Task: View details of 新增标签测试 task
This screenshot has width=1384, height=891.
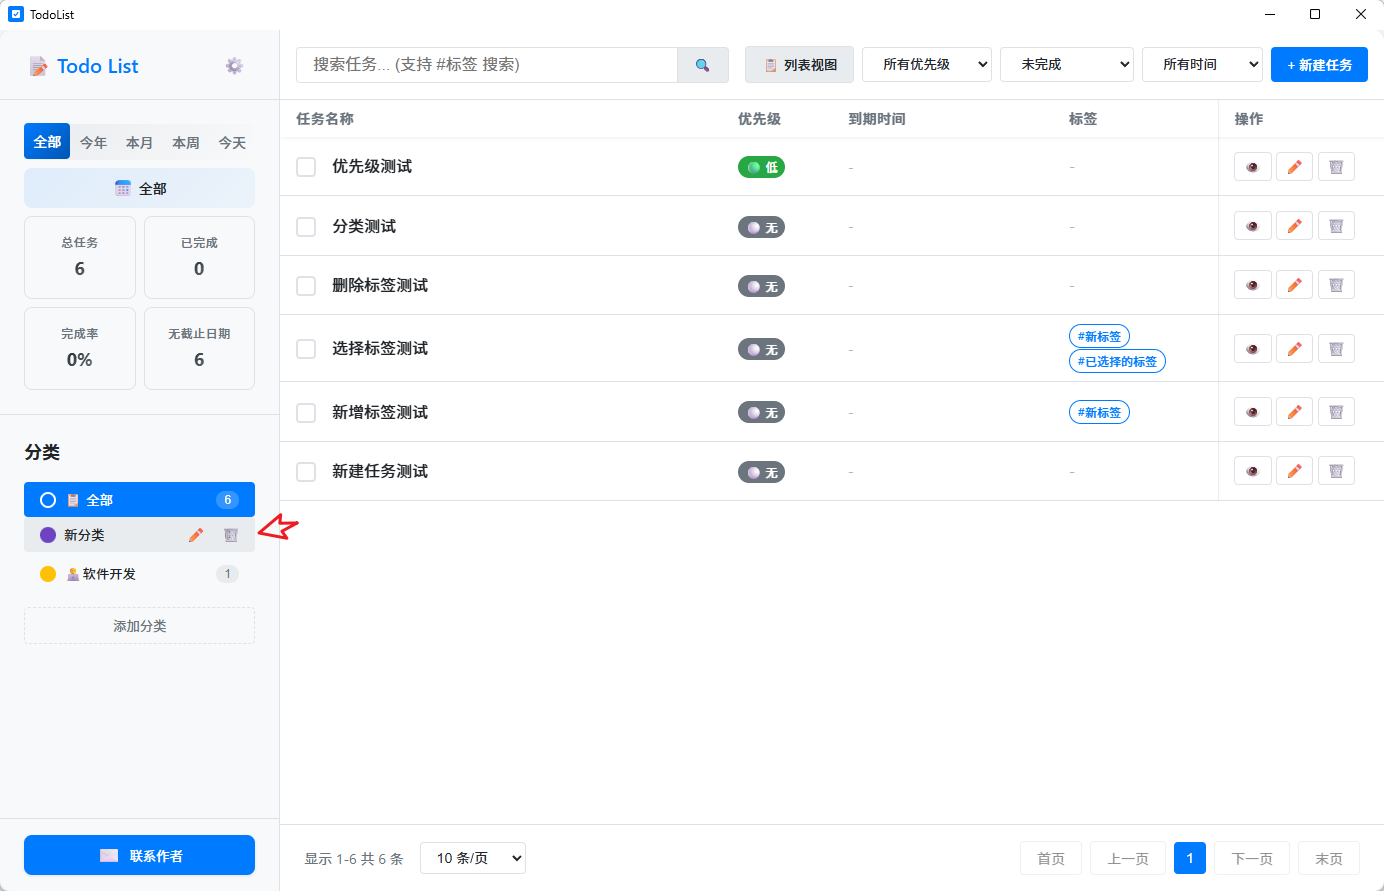Action: 1252,412
